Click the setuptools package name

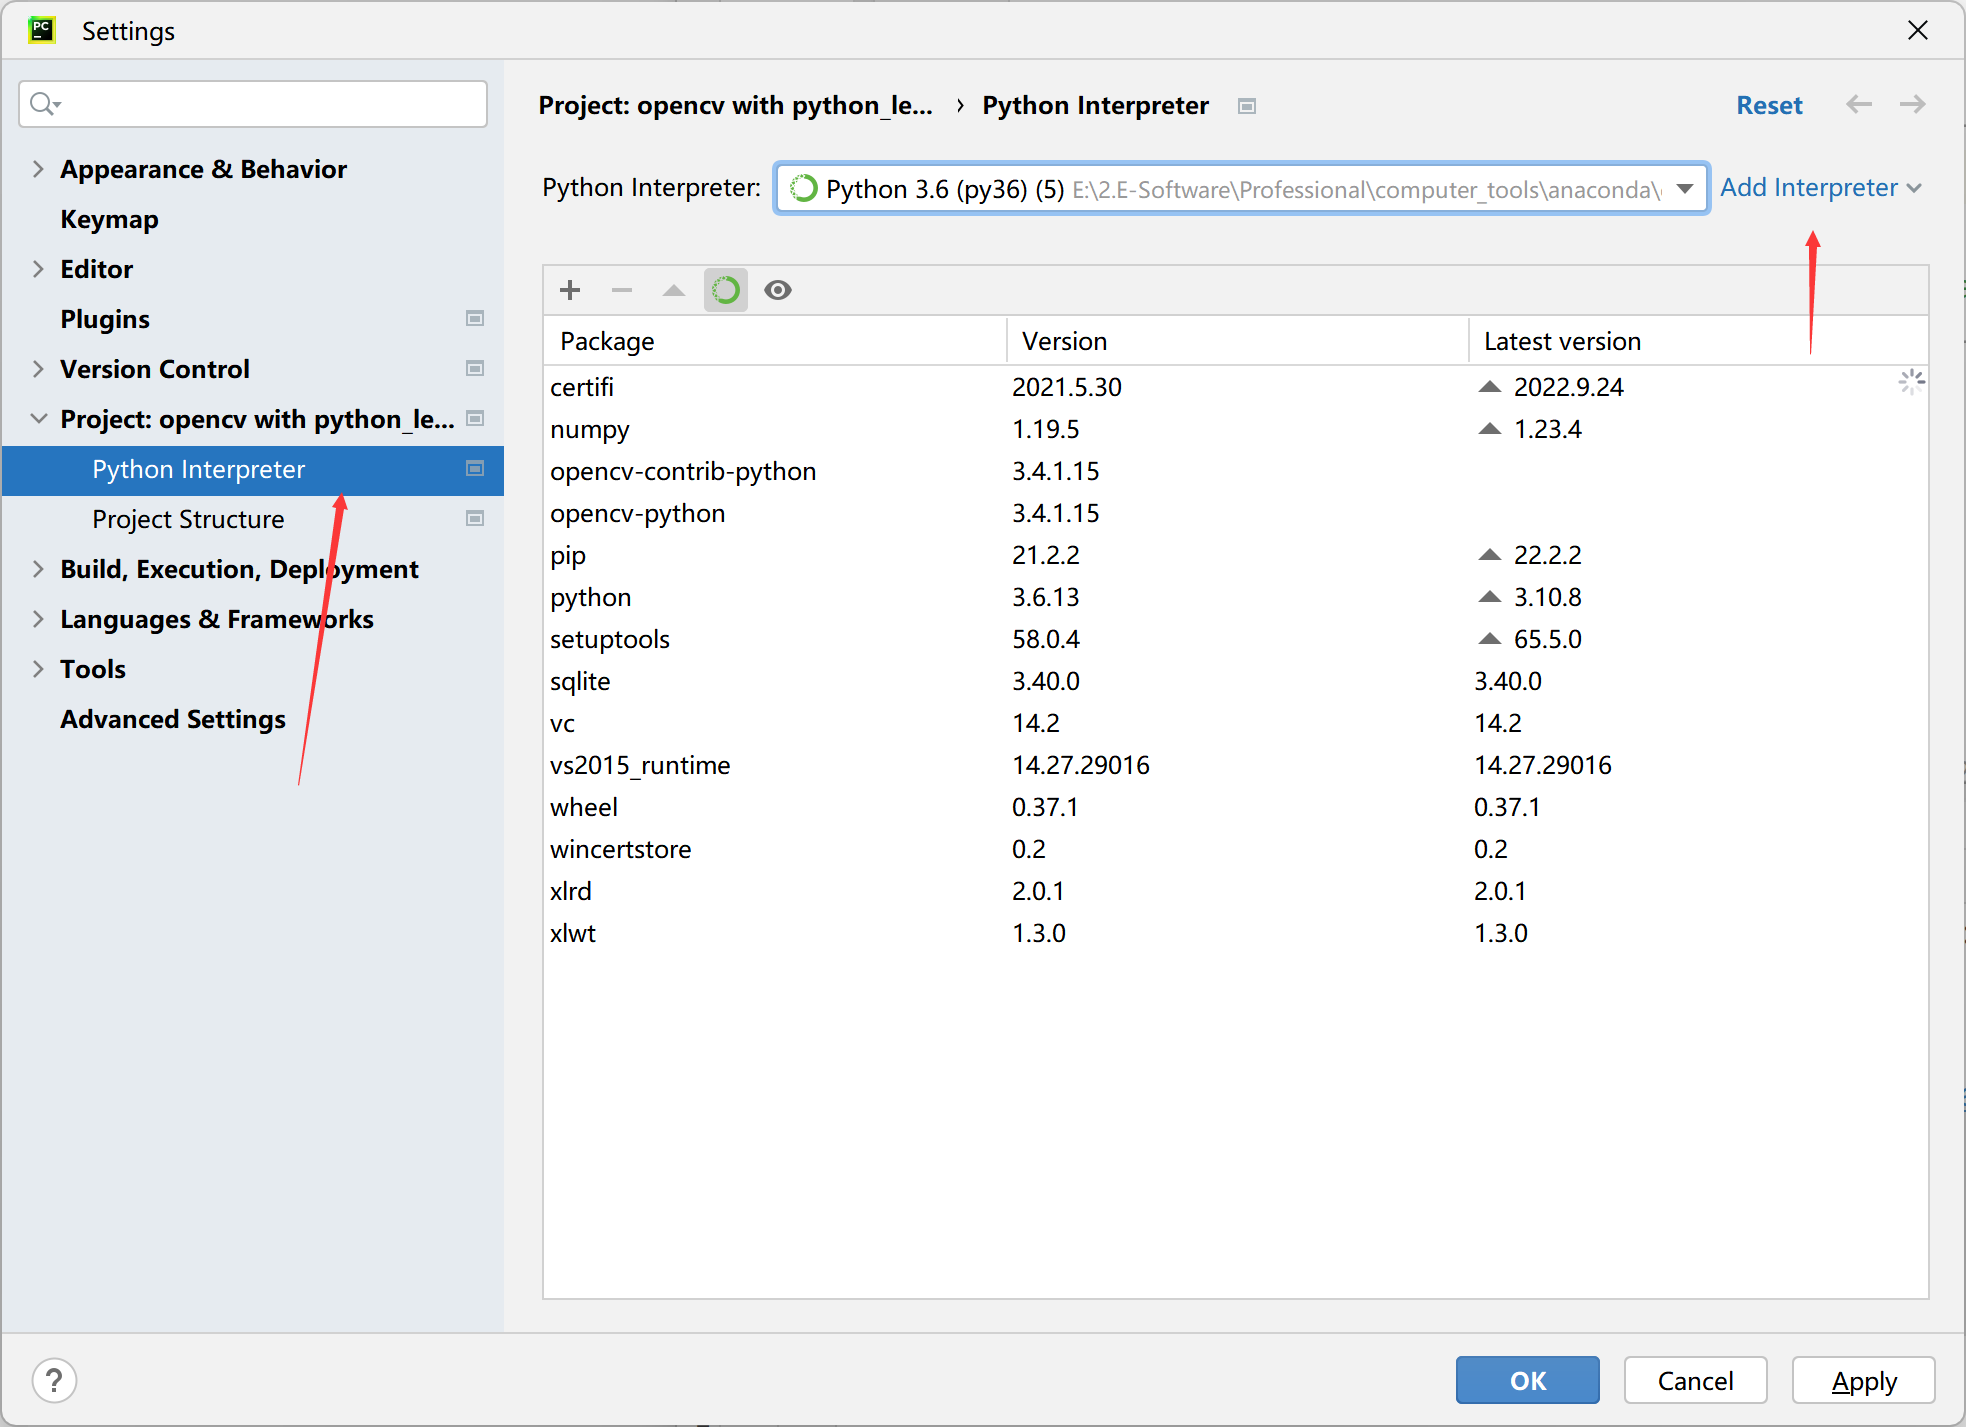pos(610,639)
